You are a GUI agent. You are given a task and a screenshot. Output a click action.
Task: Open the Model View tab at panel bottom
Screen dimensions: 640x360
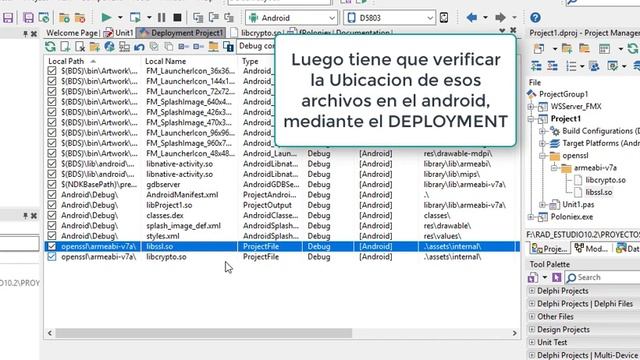click(591, 248)
